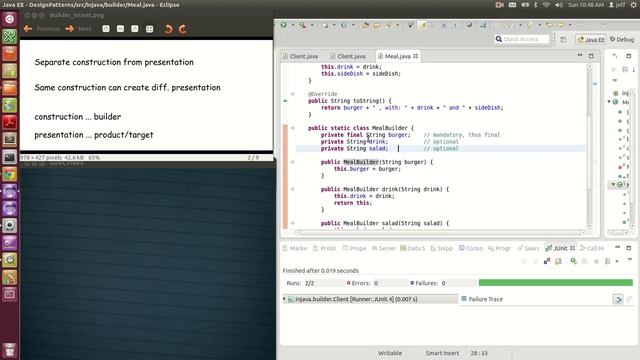The image size is (640, 360).
Task: Open the system clock in top panel
Action: (586, 5)
